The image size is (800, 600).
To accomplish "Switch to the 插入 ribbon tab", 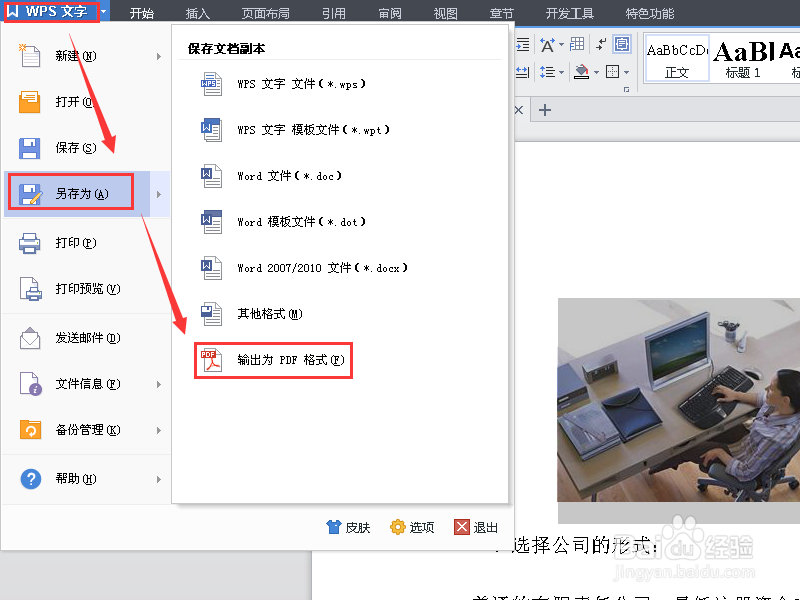I will coord(197,13).
